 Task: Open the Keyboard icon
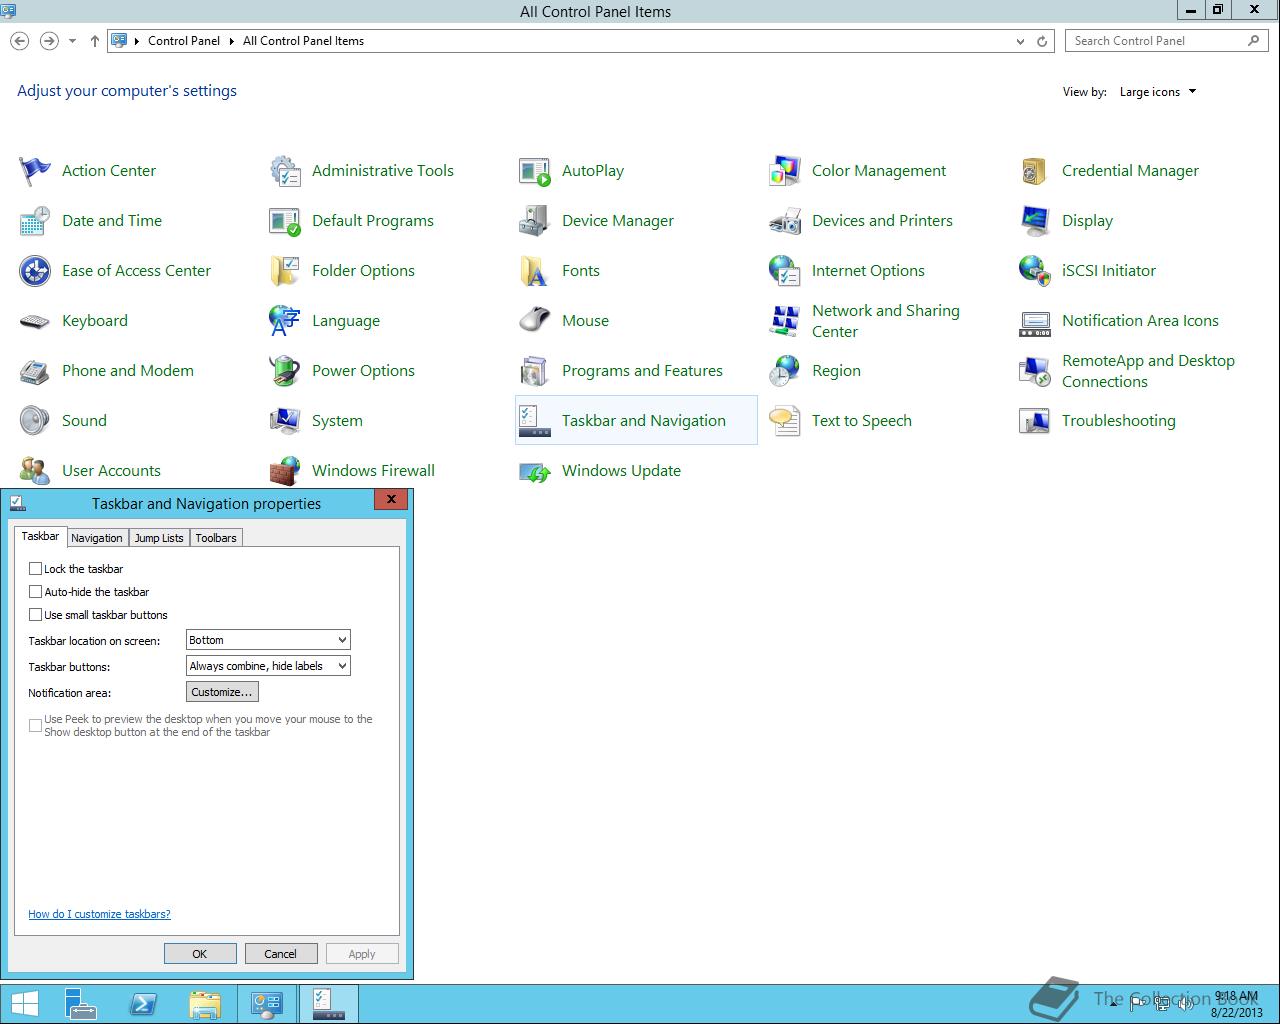[x=35, y=321]
